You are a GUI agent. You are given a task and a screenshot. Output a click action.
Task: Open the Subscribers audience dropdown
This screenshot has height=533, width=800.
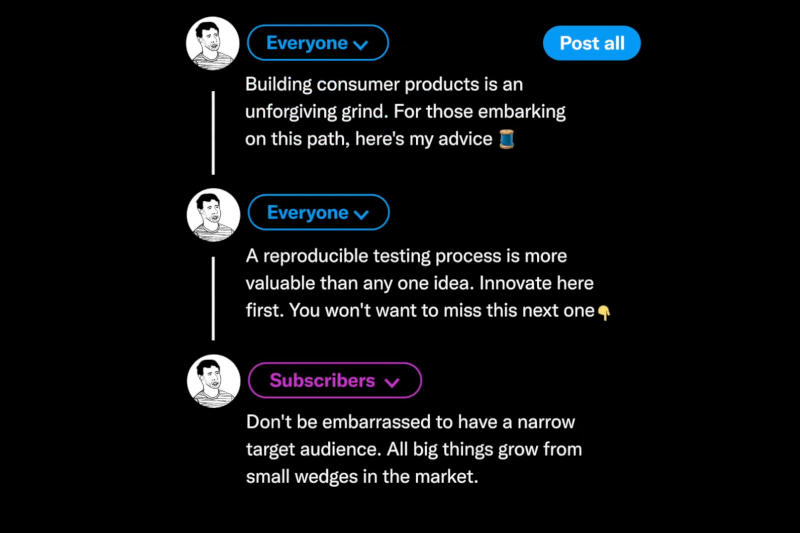coord(334,381)
